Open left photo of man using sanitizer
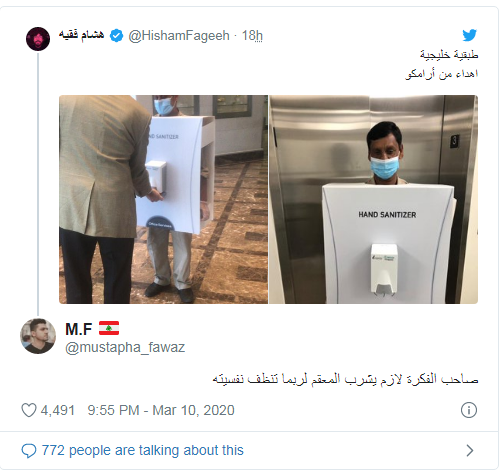 [x=163, y=199]
